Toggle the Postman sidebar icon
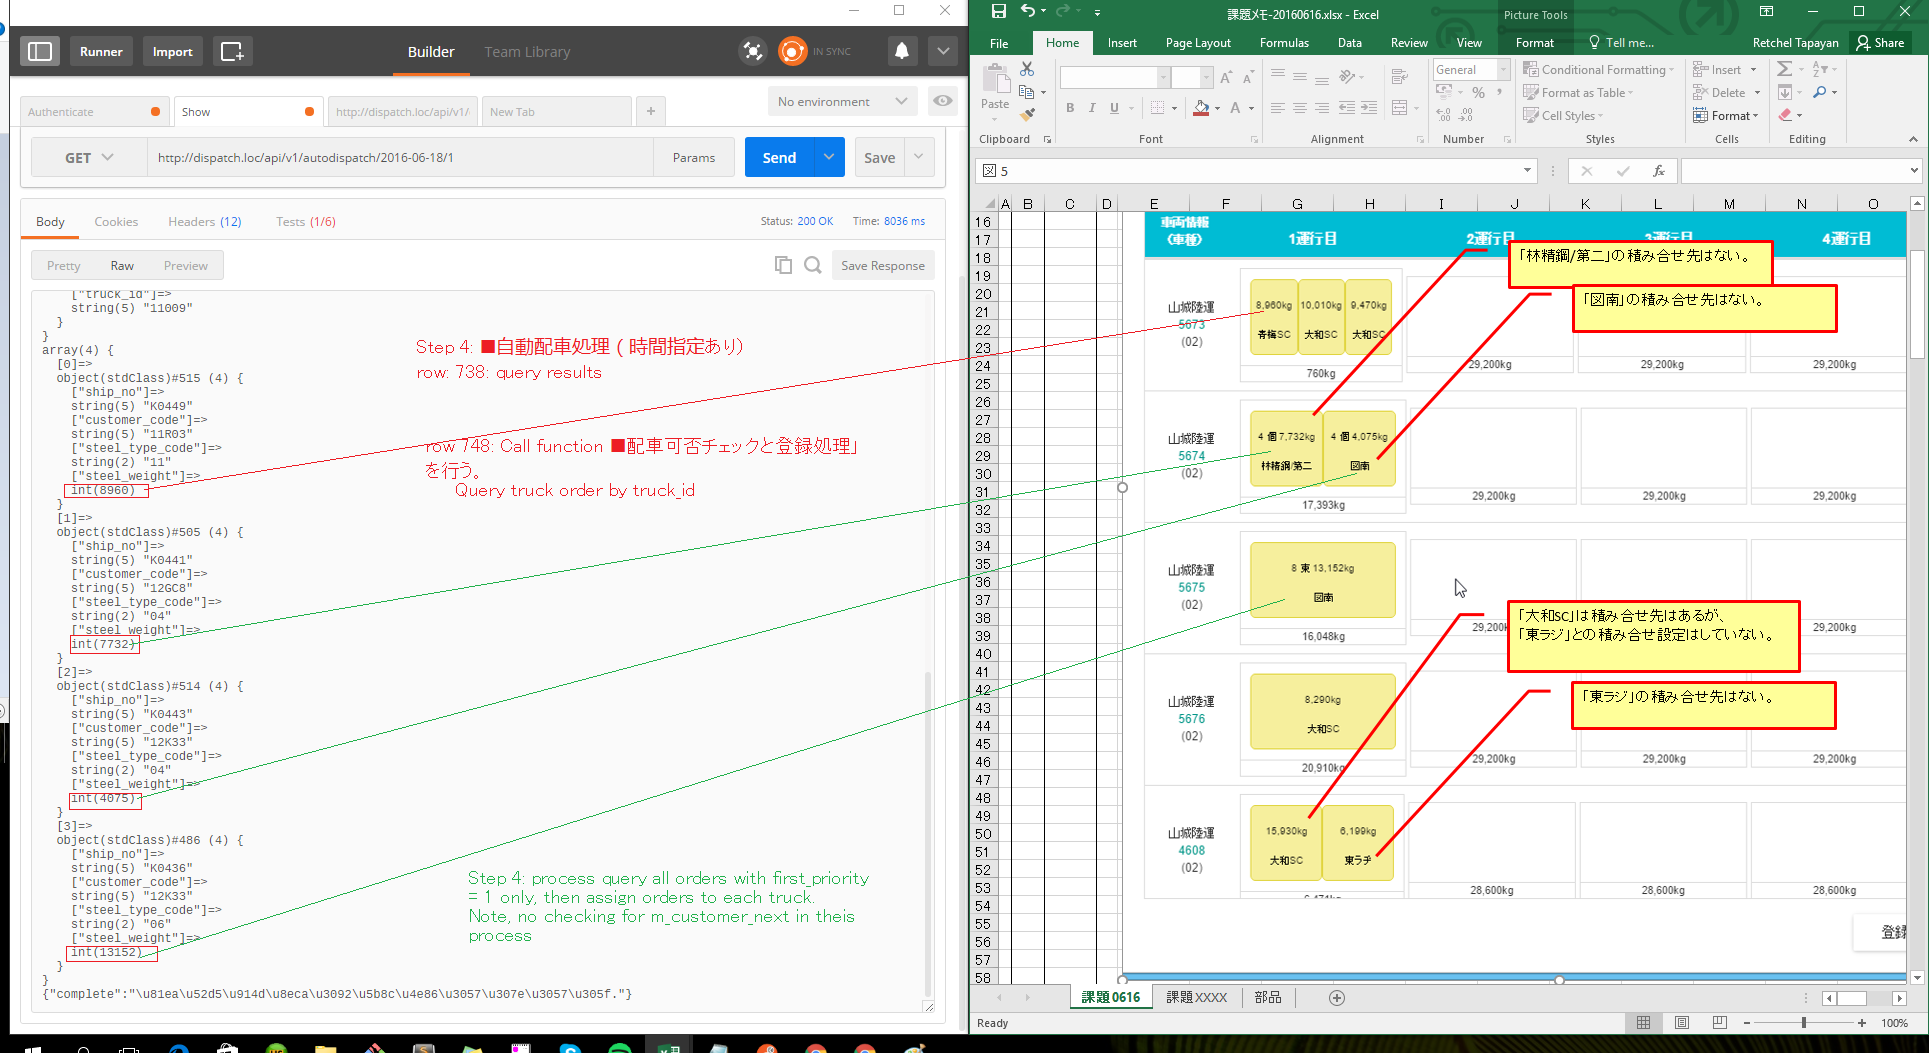The image size is (1929, 1053). (40, 51)
